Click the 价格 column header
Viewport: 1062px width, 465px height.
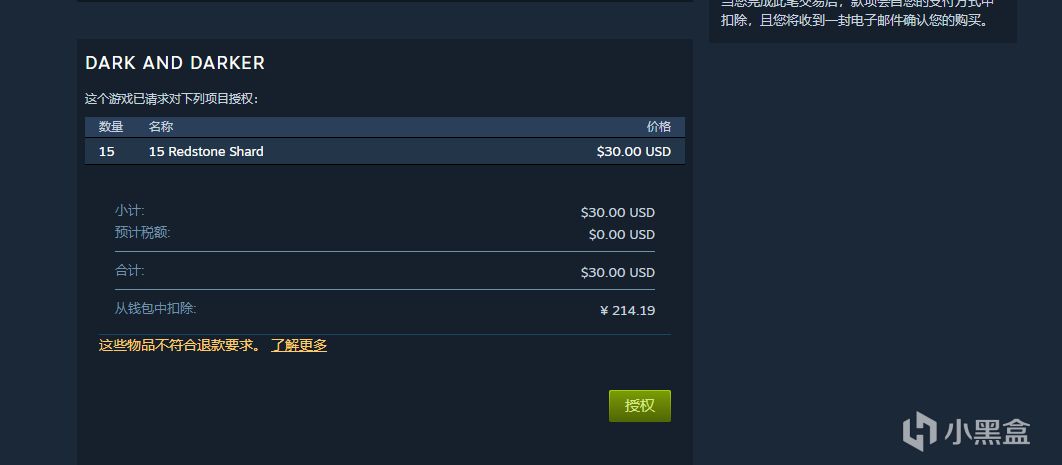[659, 127]
